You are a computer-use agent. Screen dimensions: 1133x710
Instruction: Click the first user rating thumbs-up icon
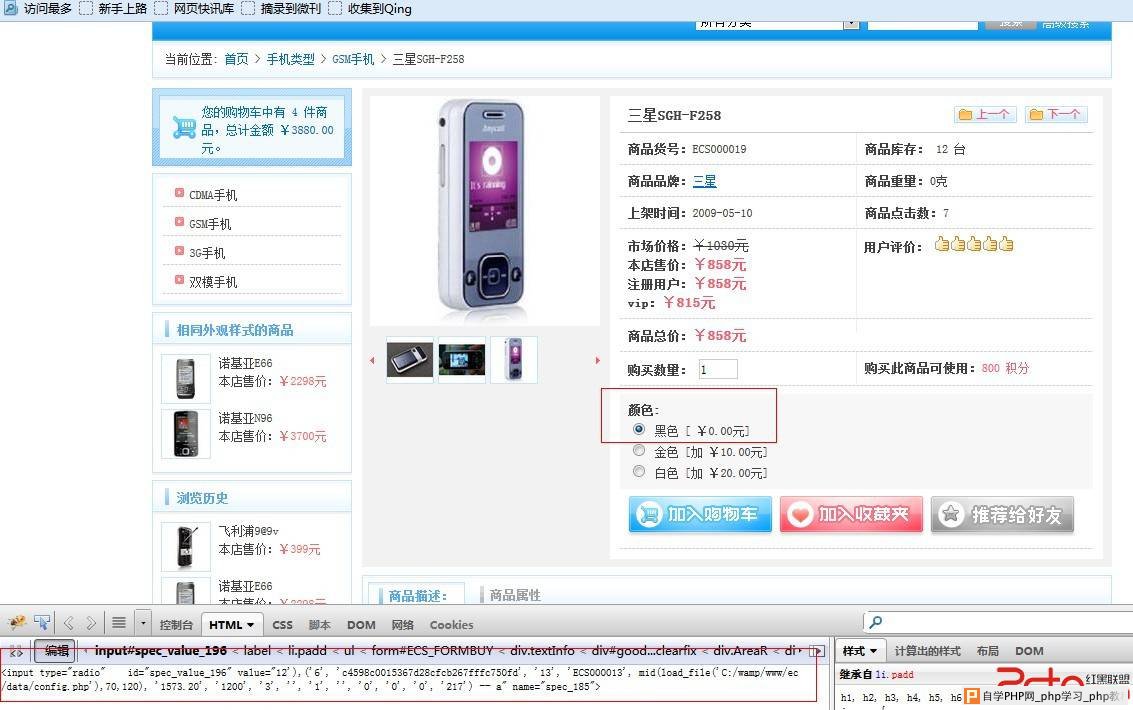(942, 244)
